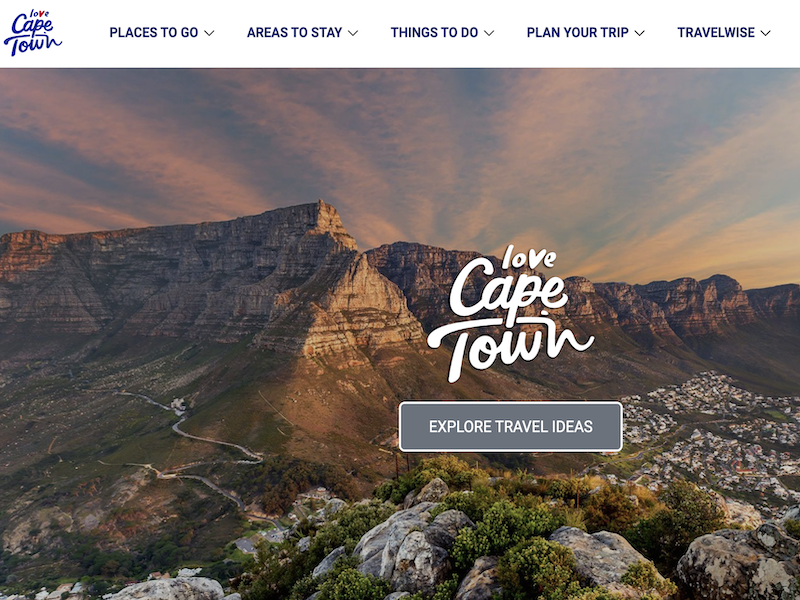800x600 pixels.
Task: Select the Plan Your Trip menu item
Action: click(x=578, y=33)
